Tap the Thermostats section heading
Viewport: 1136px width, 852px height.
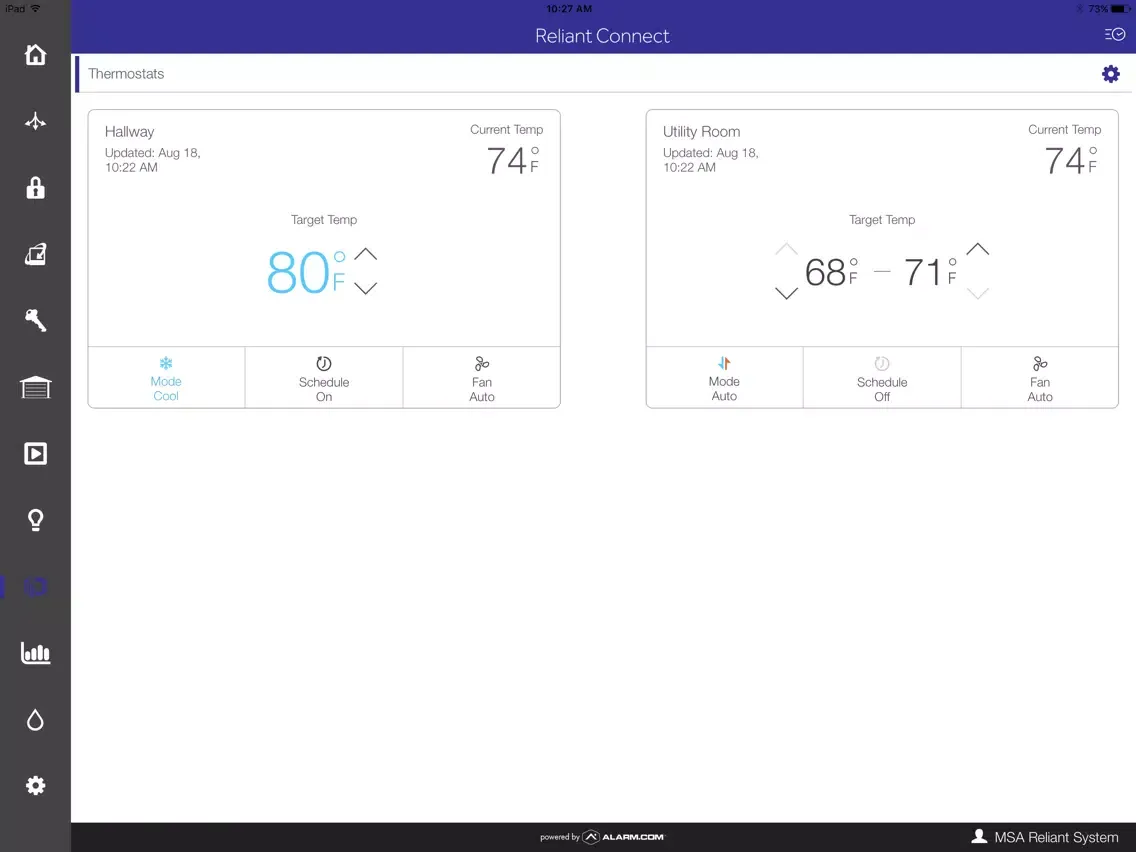(x=126, y=74)
